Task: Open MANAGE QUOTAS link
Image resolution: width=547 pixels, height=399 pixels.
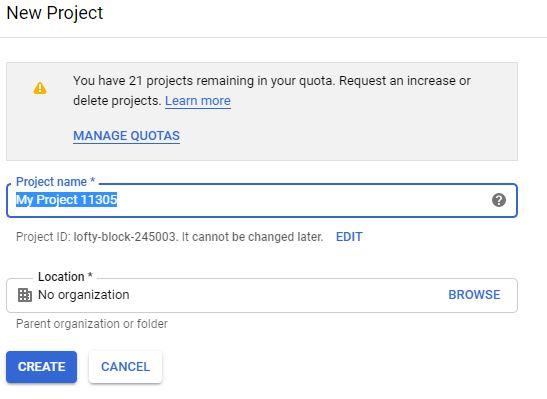Action: coord(126,136)
